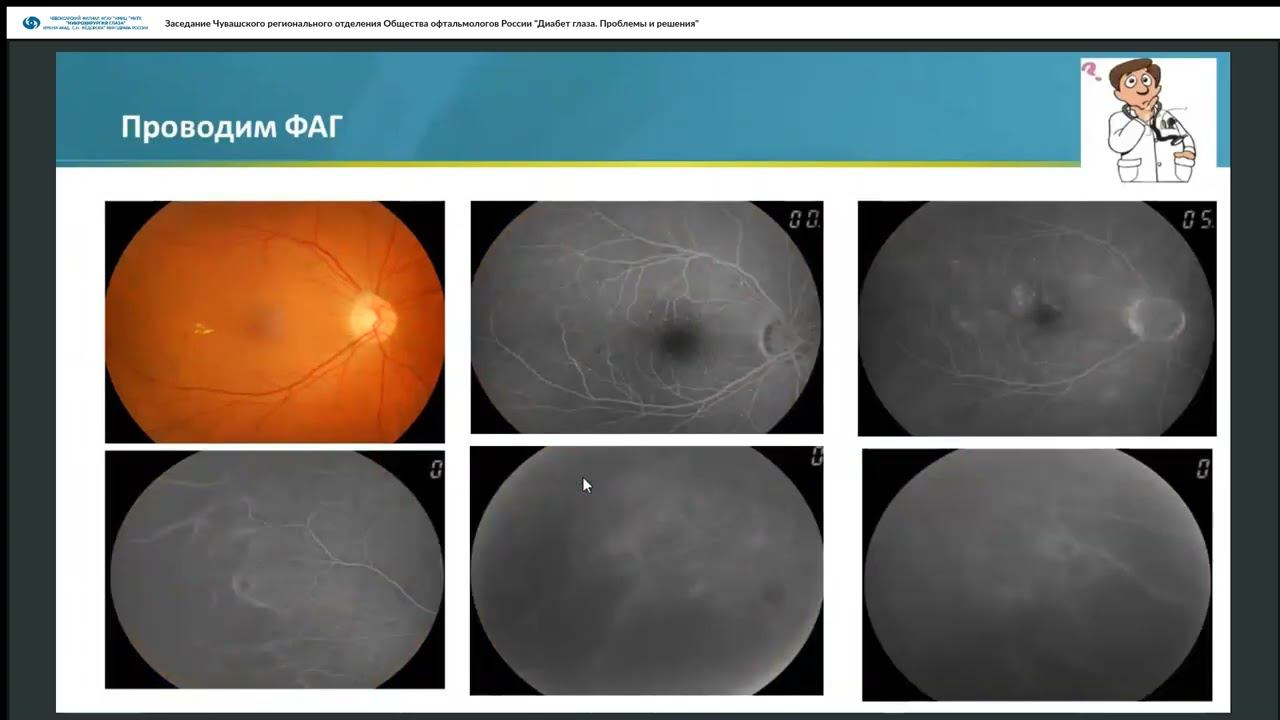Click the "05." timestamp on the angiogram
1280x720 pixels.
[x=1198, y=220]
